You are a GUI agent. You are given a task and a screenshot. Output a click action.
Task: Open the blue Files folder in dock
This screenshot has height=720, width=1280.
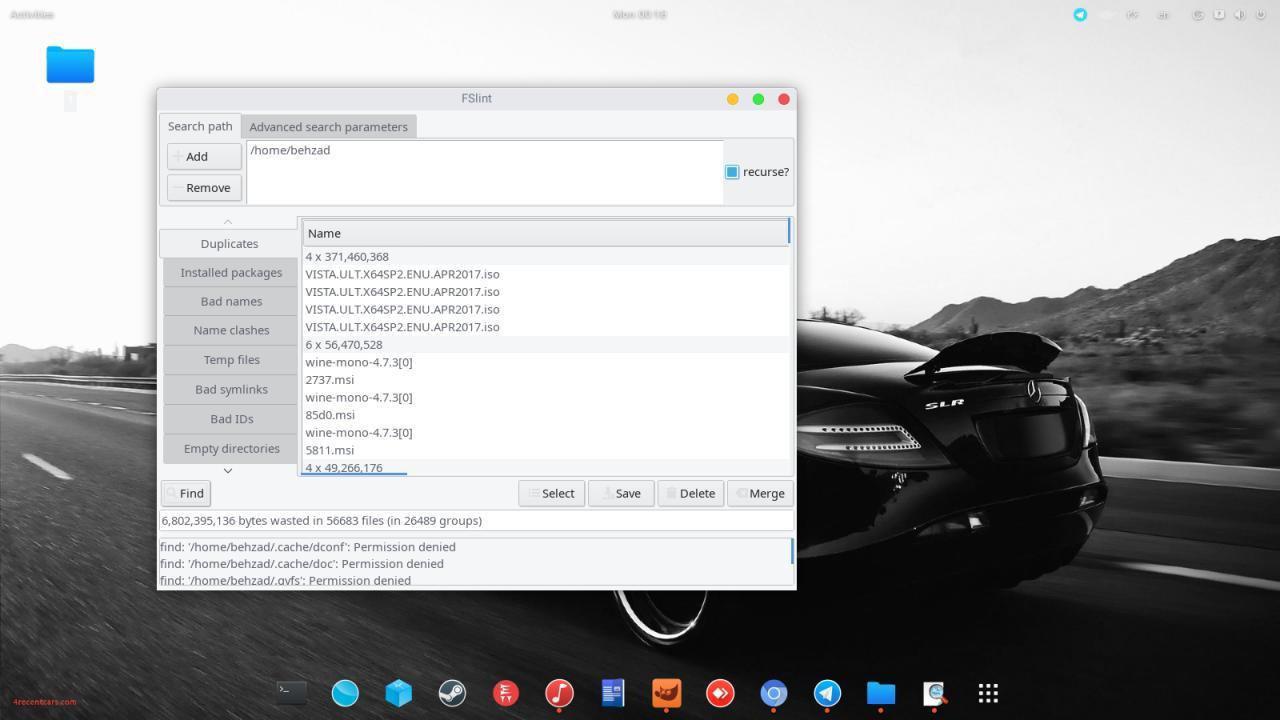[880, 693]
